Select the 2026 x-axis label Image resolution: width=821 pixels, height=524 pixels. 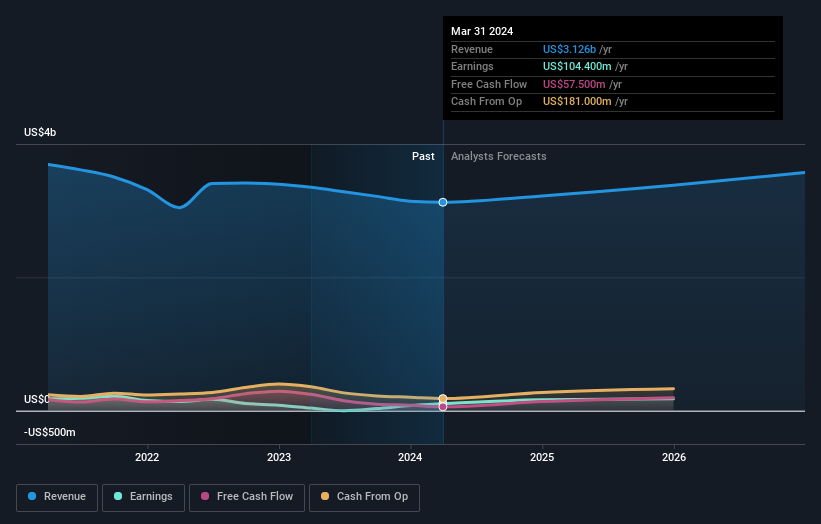[674, 457]
